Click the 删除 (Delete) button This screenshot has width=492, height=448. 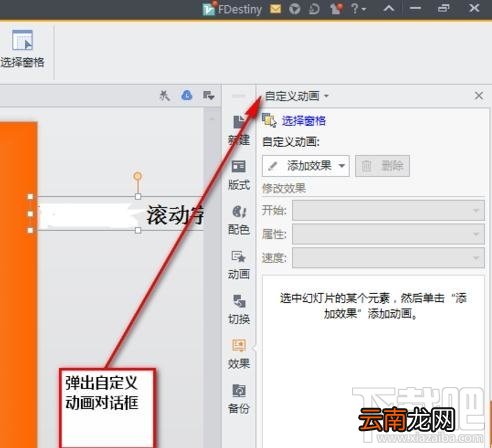(382, 166)
